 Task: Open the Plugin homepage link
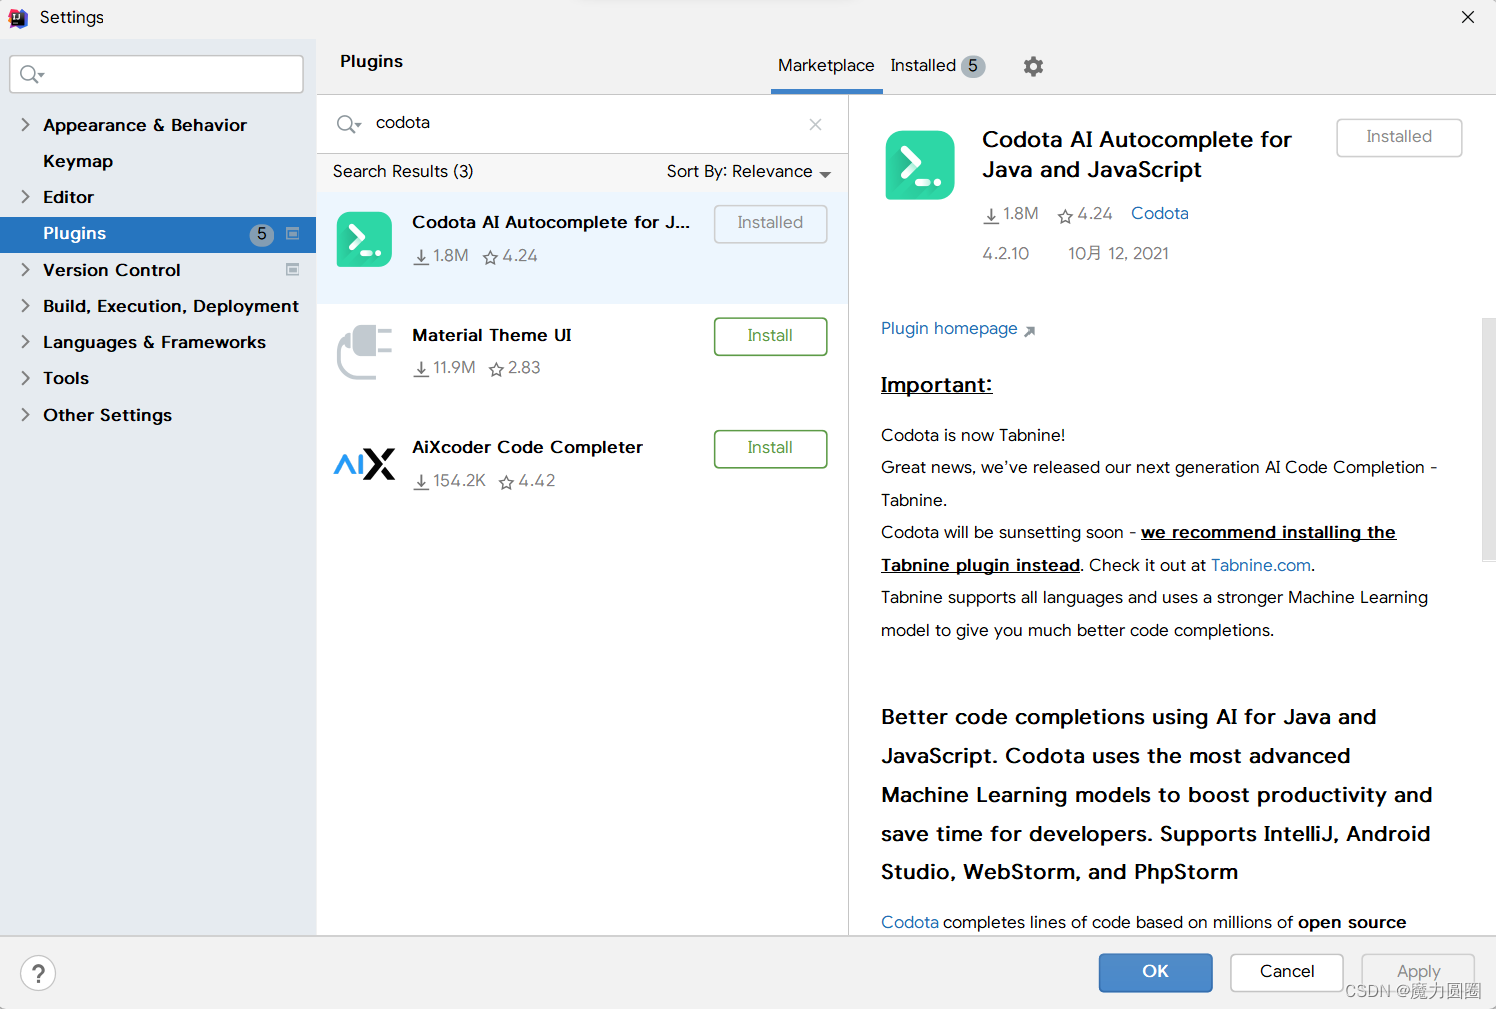click(x=949, y=329)
